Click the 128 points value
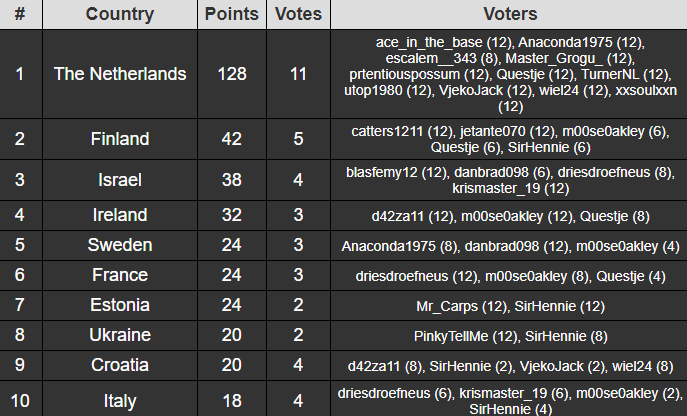The height and width of the screenshot is (416, 687). (x=232, y=74)
